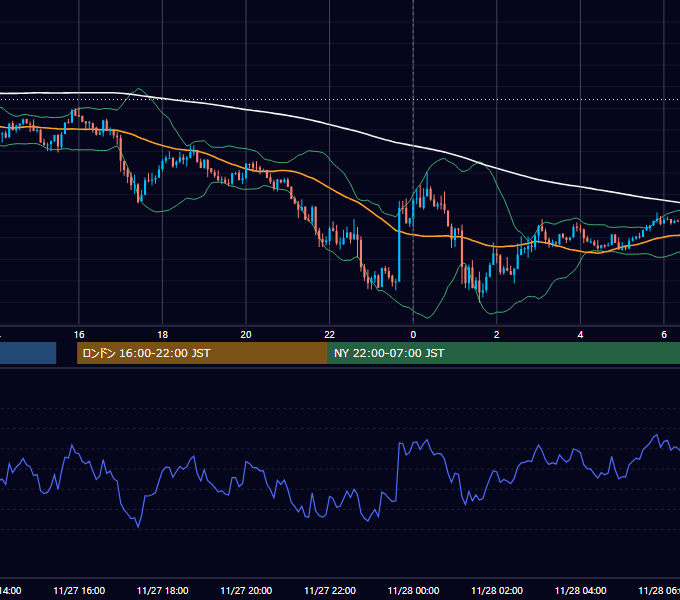Select the ロンドン 16:00-22:00 JST session bar

pyautogui.click(x=202, y=353)
